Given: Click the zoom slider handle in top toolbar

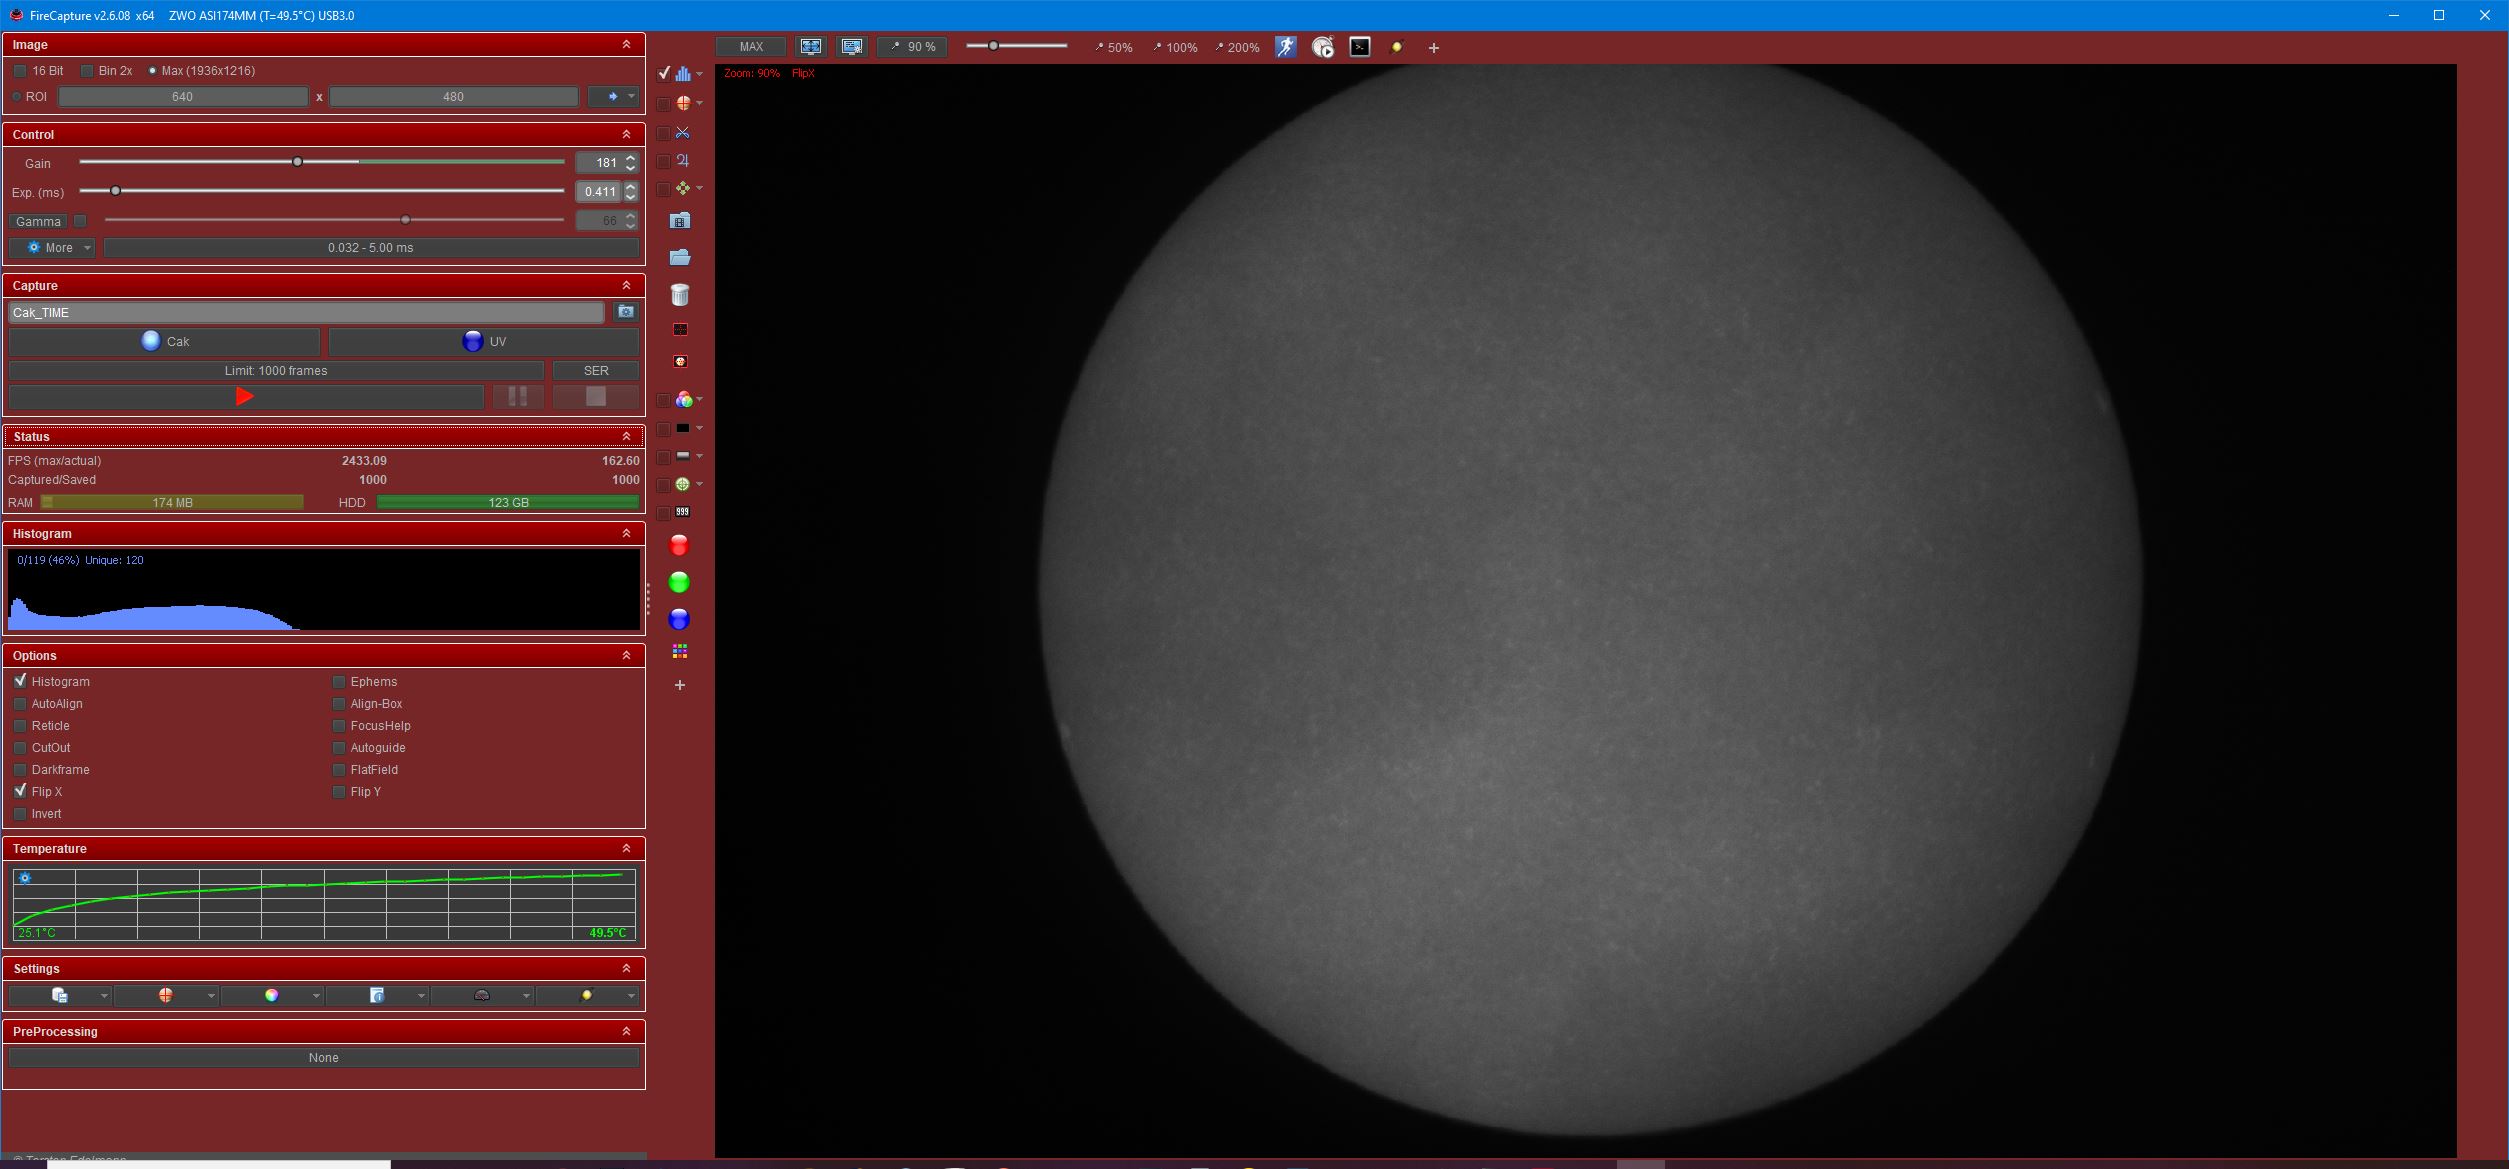Looking at the screenshot, I should point(993,46).
